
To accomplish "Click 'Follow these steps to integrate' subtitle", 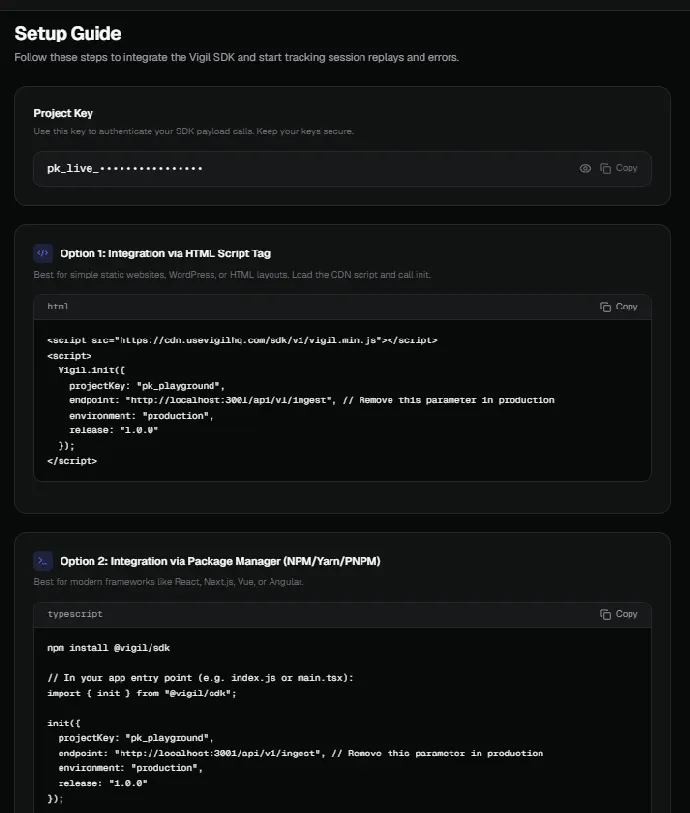I will (x=236, y=58).
